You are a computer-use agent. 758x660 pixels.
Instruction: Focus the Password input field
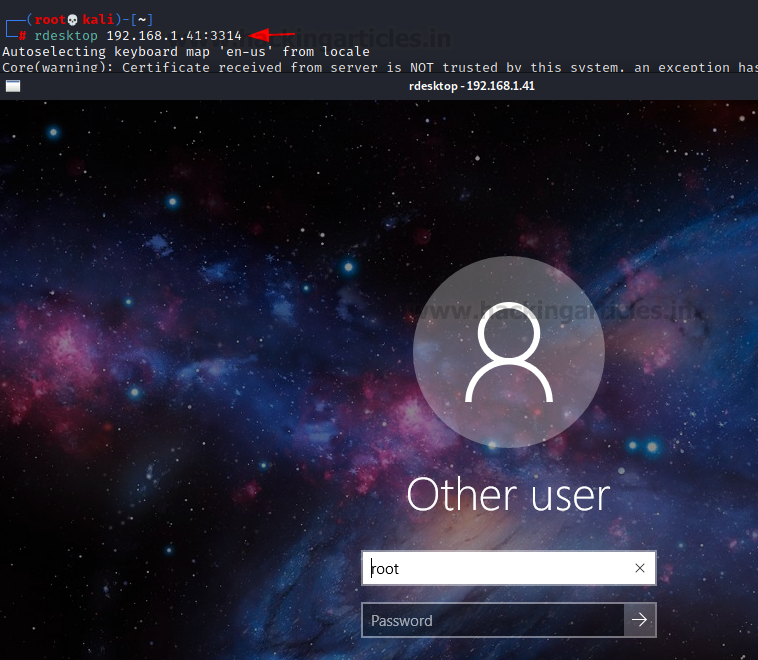tap(493, 620)
